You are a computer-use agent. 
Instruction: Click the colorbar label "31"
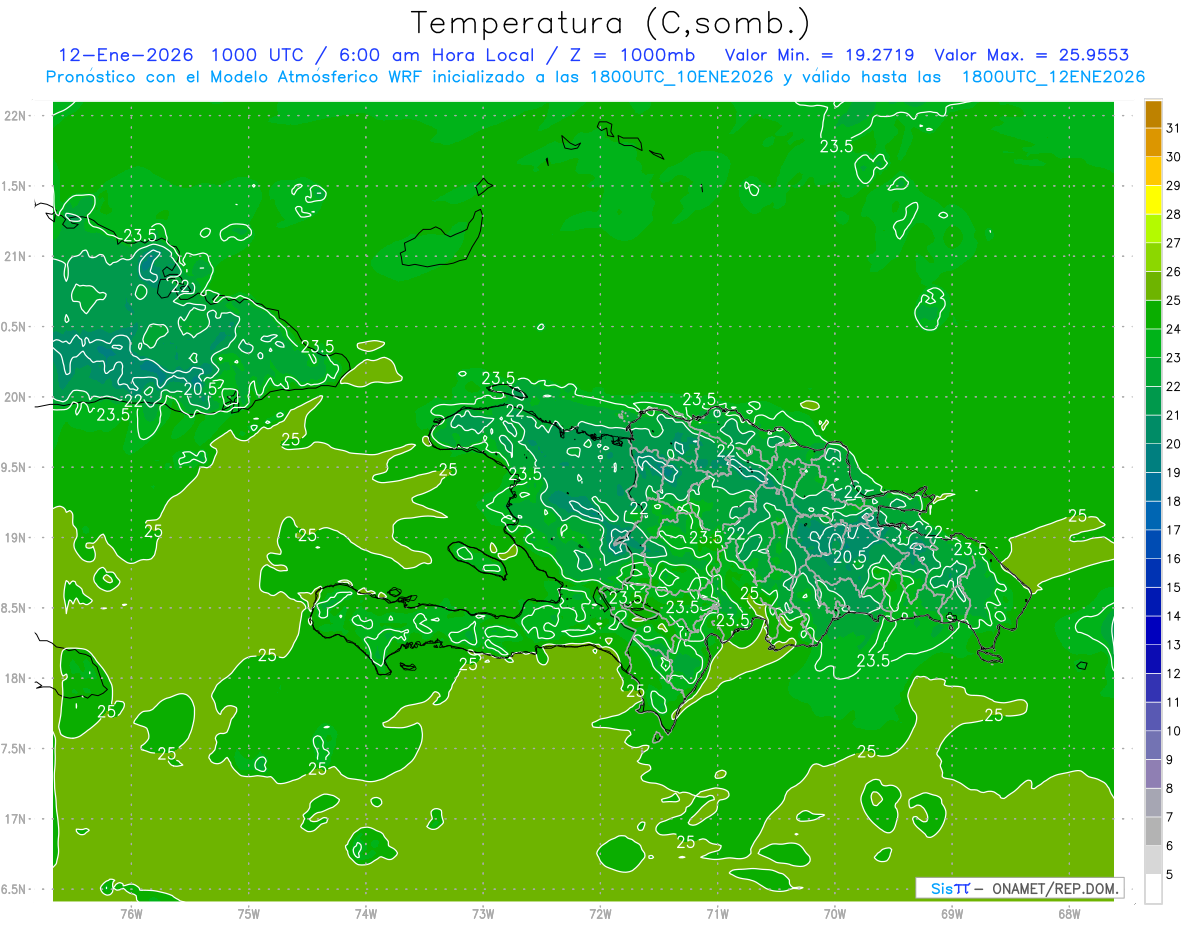(x=1174, y=128)
